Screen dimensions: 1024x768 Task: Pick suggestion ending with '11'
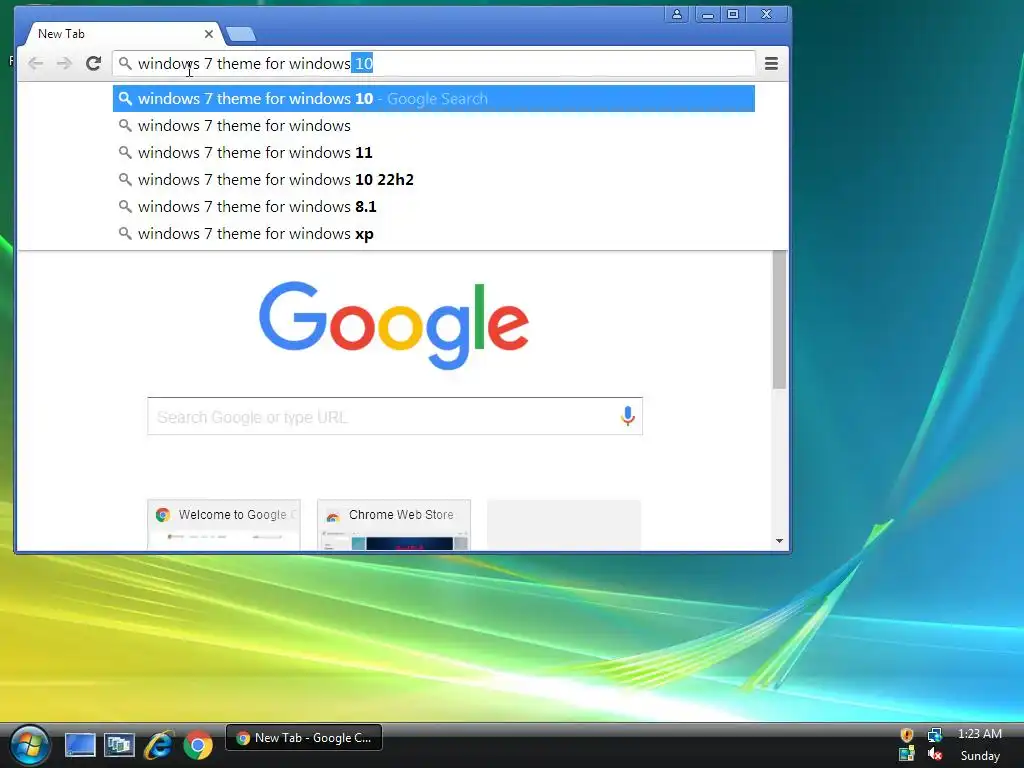tap(434, 152)
